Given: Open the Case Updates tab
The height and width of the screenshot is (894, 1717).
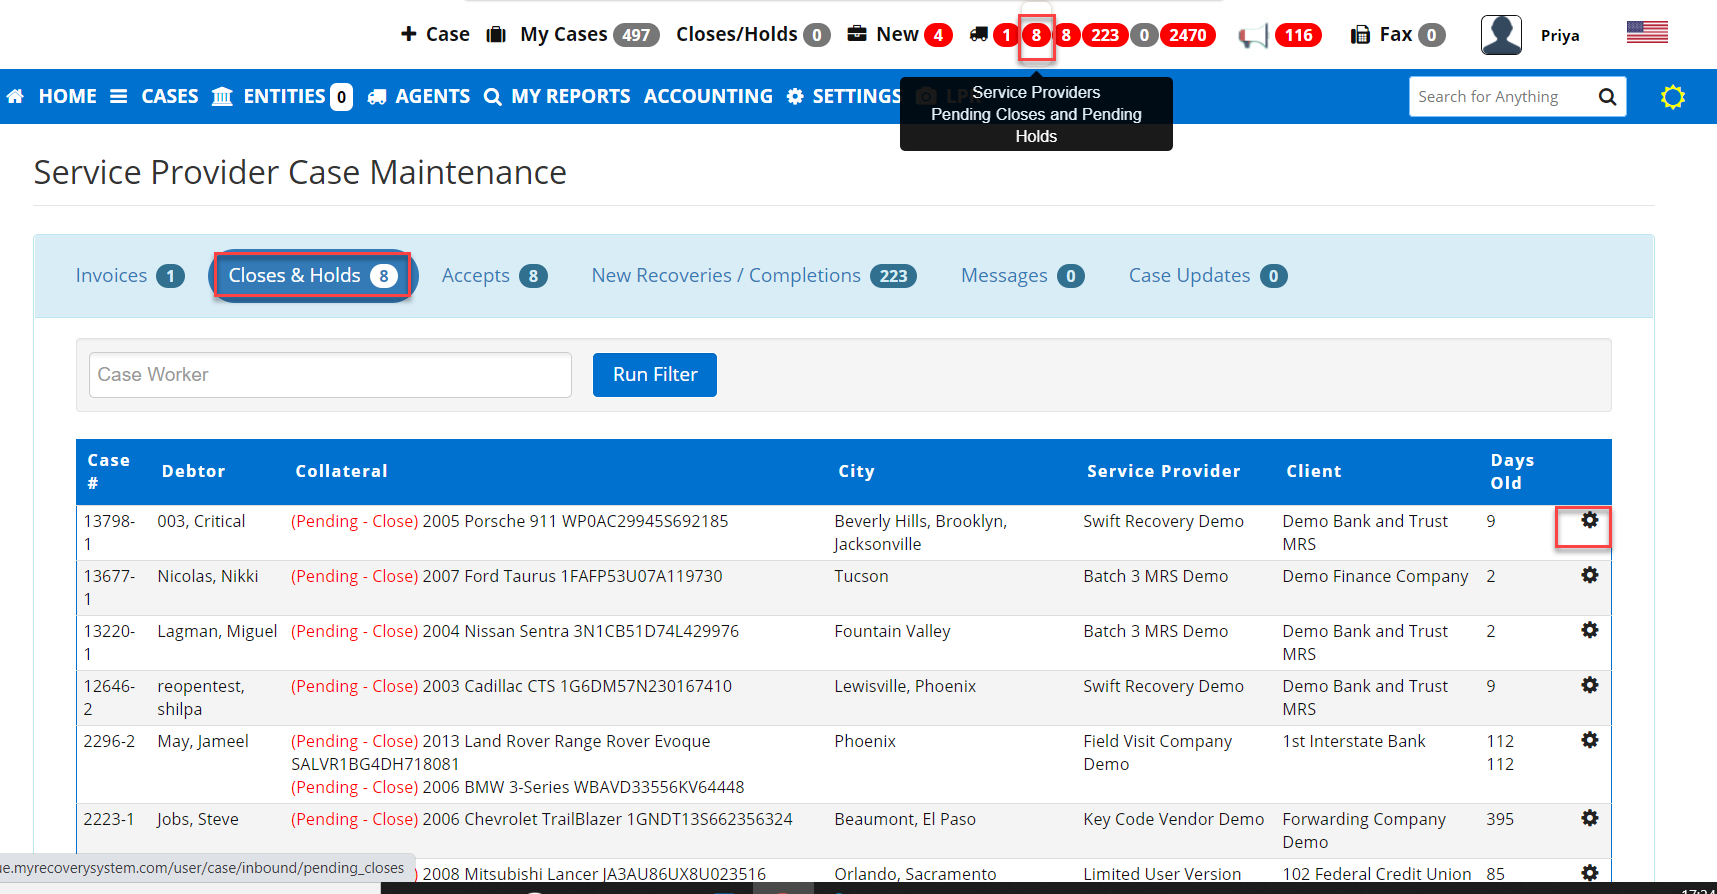Looking at the screenshot, I should coord(1208,276).
